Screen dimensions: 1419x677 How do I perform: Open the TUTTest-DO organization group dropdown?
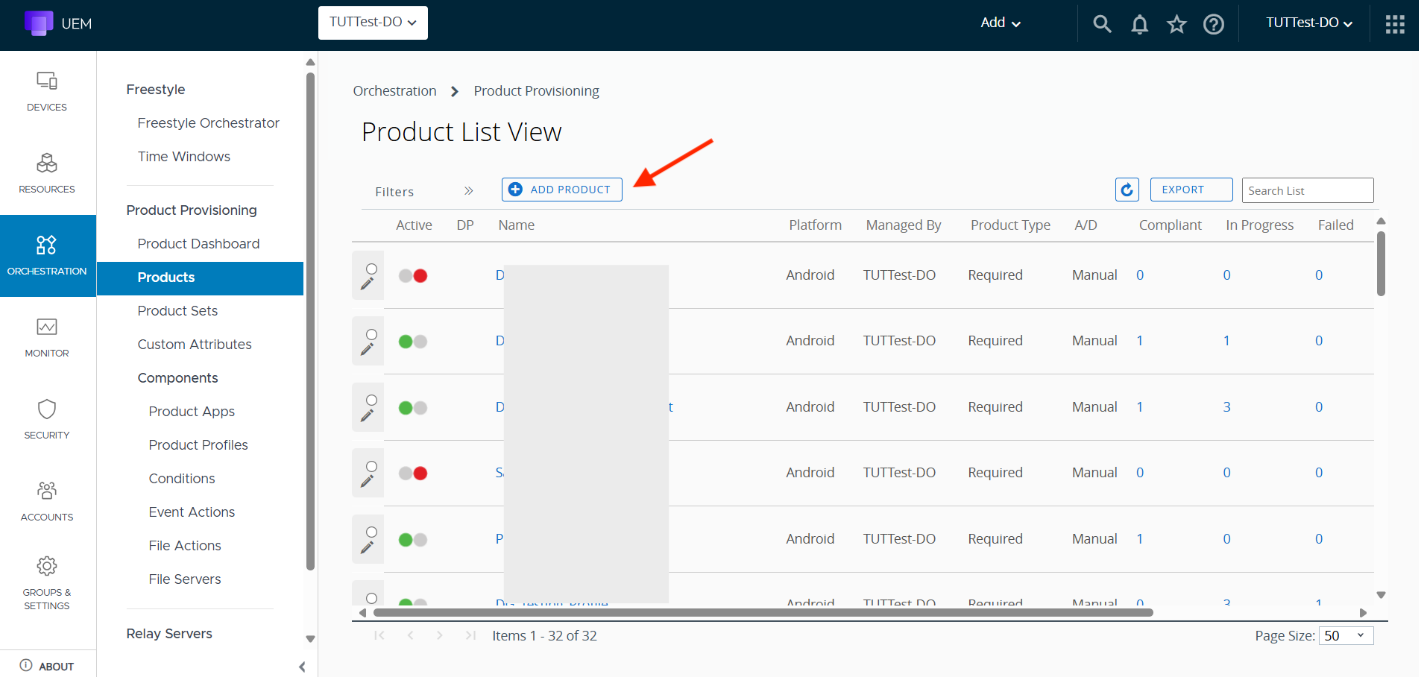point(372,23)
